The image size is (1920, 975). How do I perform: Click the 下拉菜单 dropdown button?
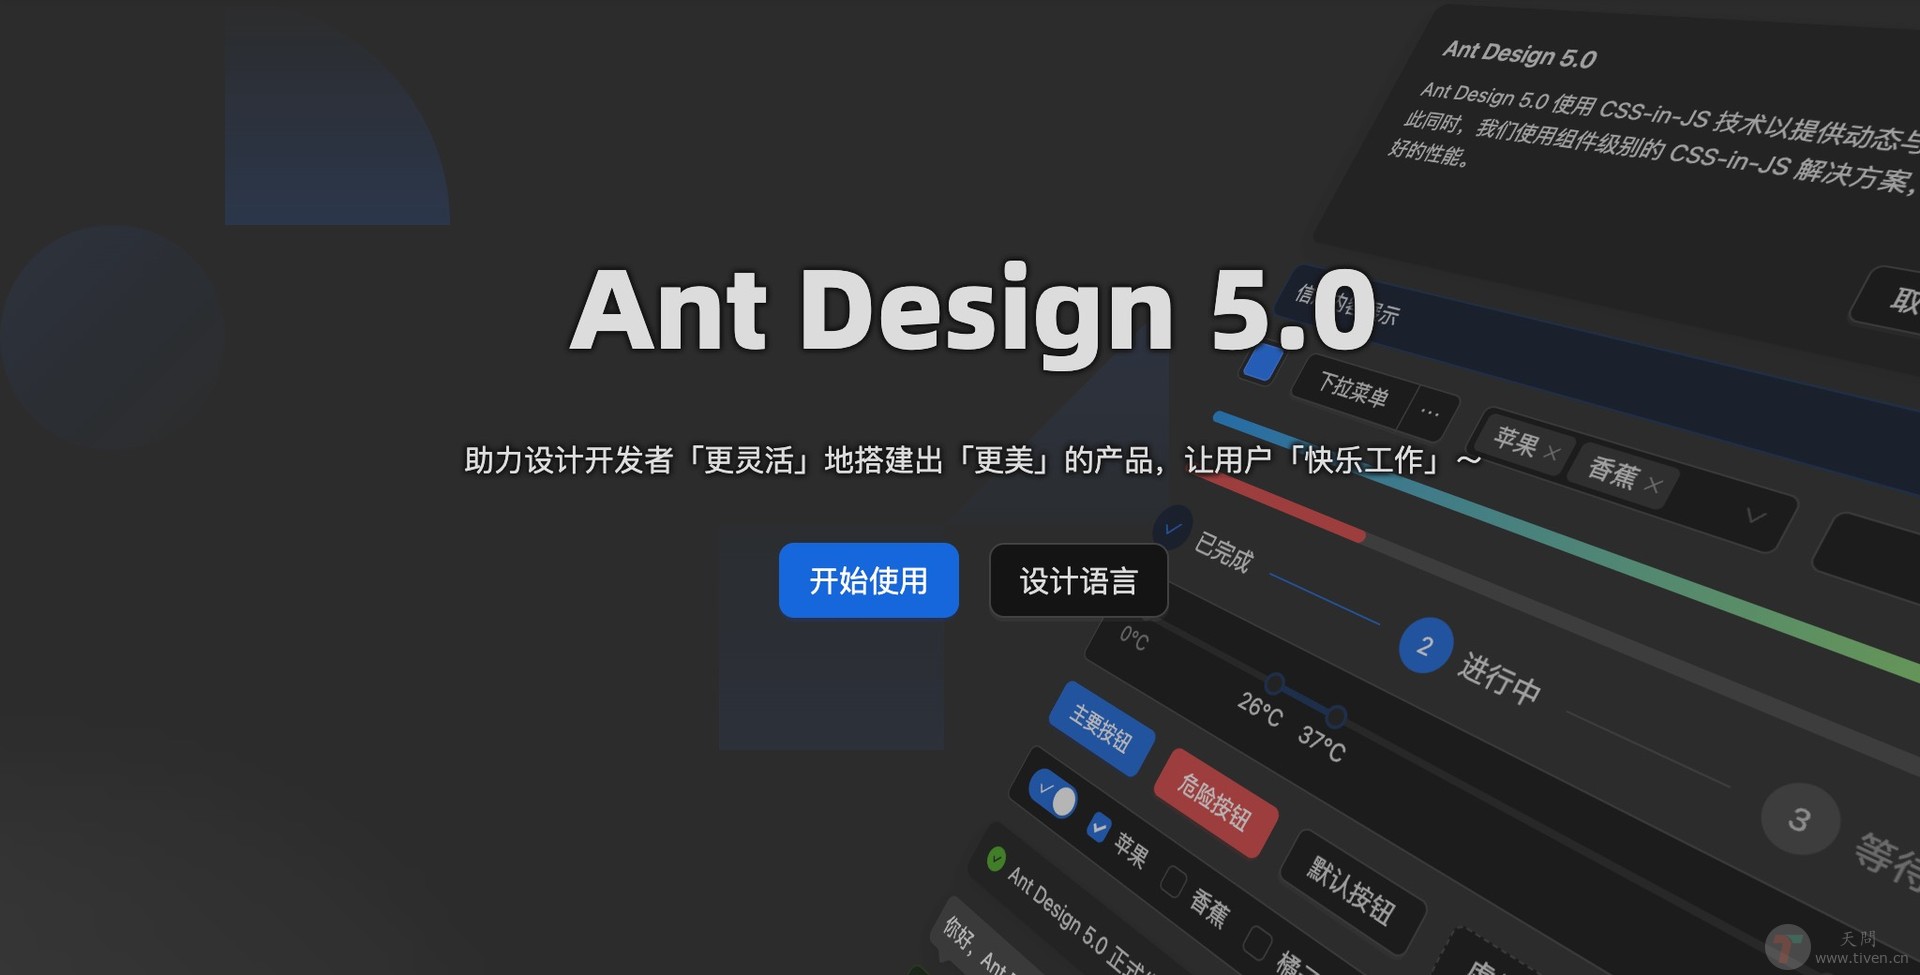pyautogui.click(x=1353, y=389)
